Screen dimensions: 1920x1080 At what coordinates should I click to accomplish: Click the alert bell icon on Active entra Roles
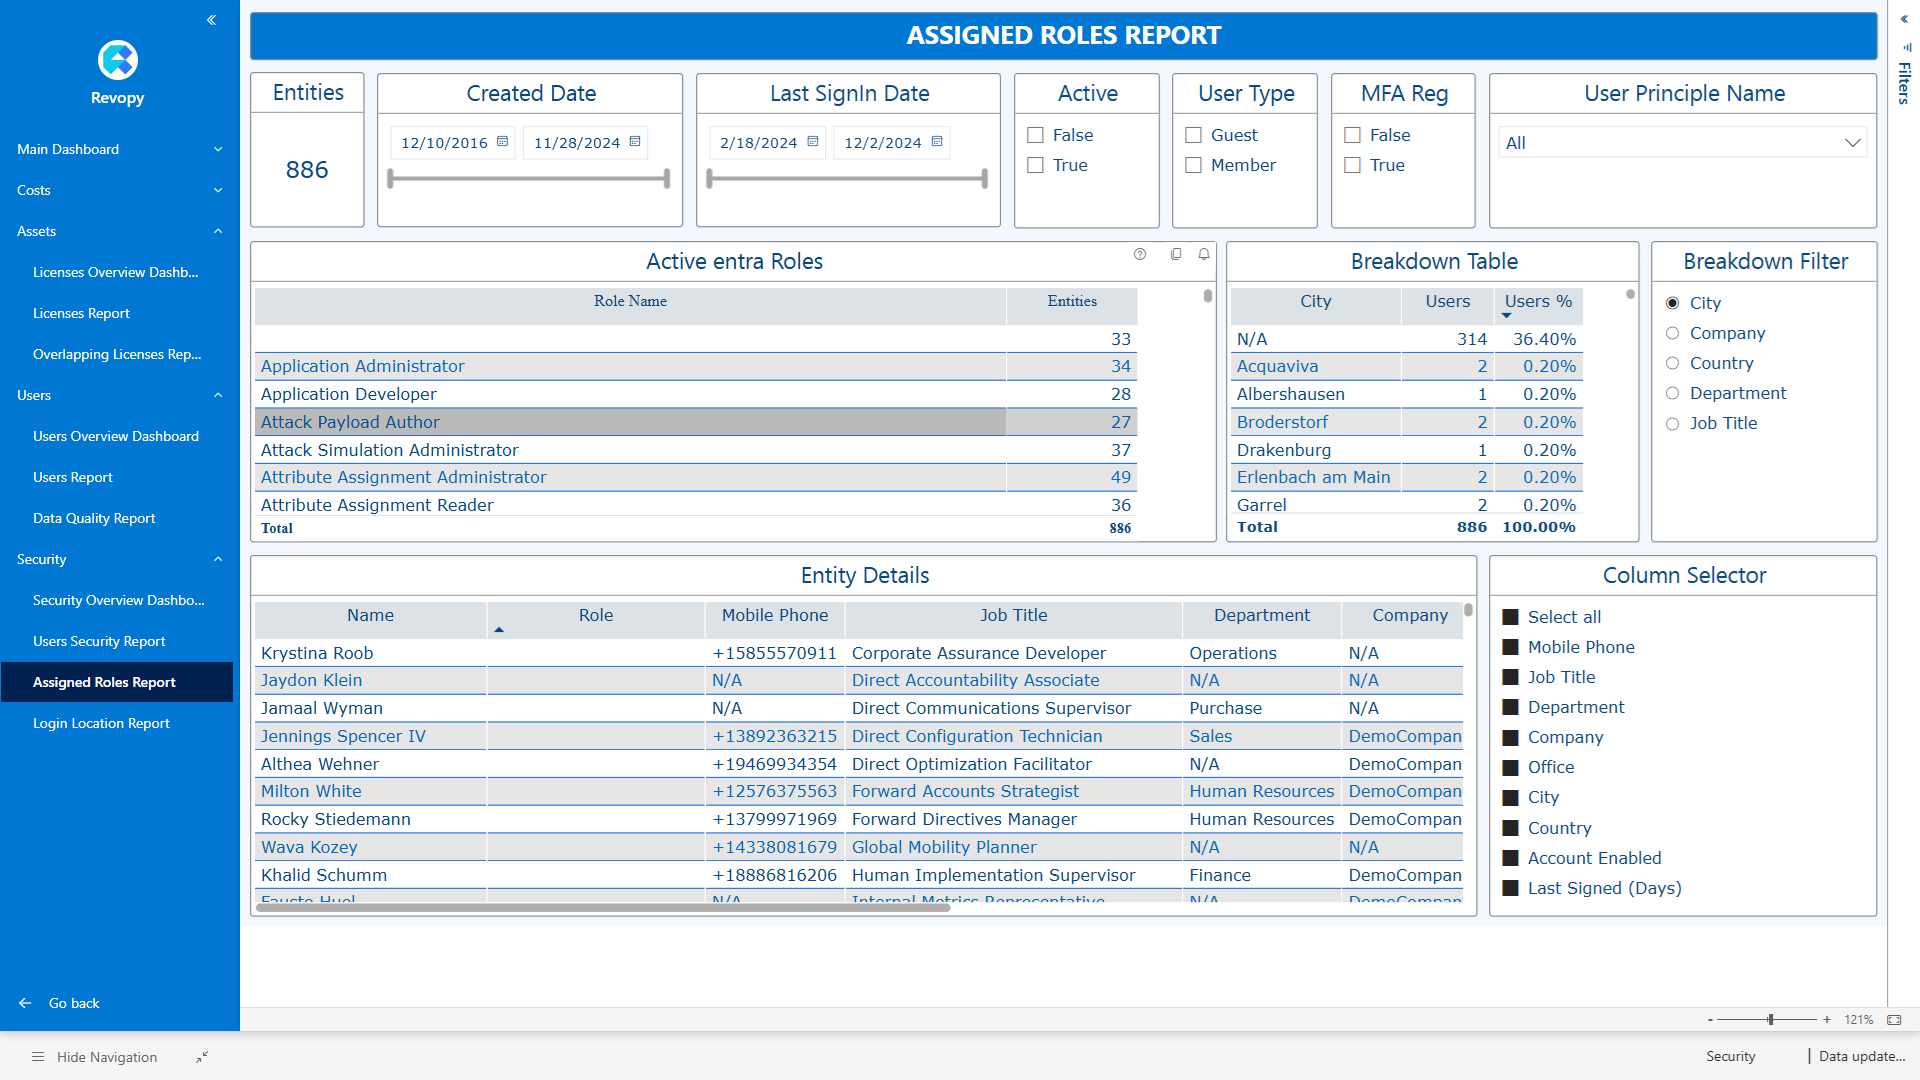(x=1204, y=254)
